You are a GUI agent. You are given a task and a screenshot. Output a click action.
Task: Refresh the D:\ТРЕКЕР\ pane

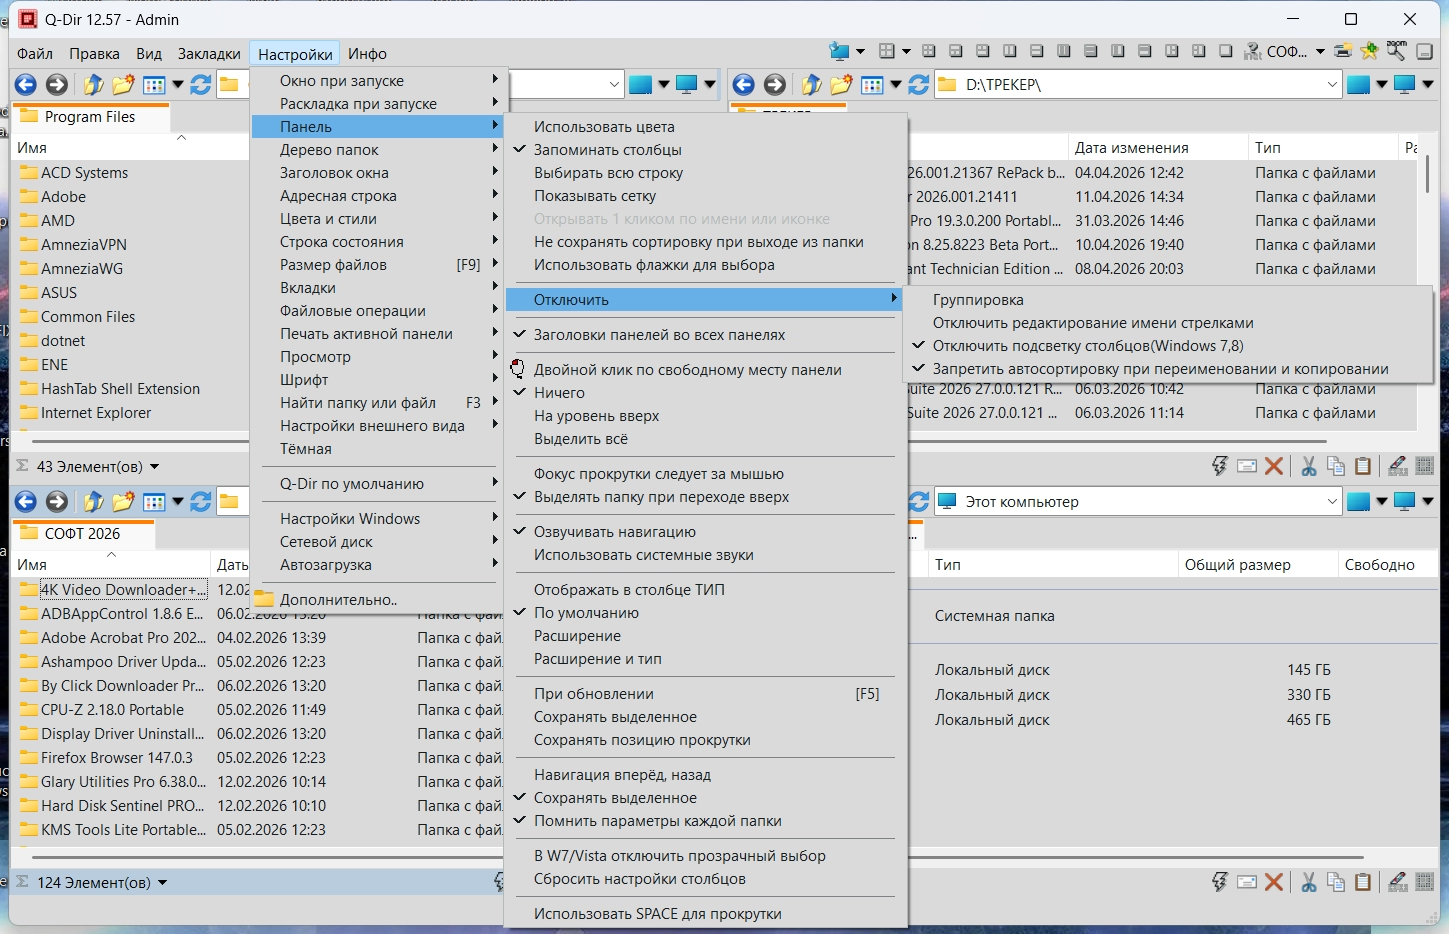[x=918, y=85]
